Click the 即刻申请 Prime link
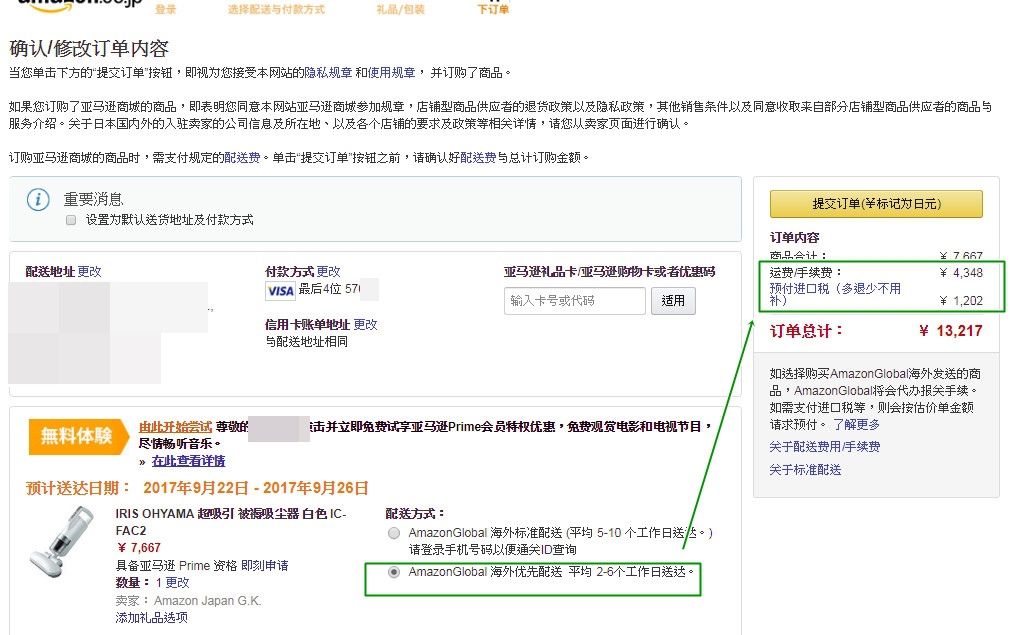This screenshot has height=635, width=1014. [x=264, y=566]
